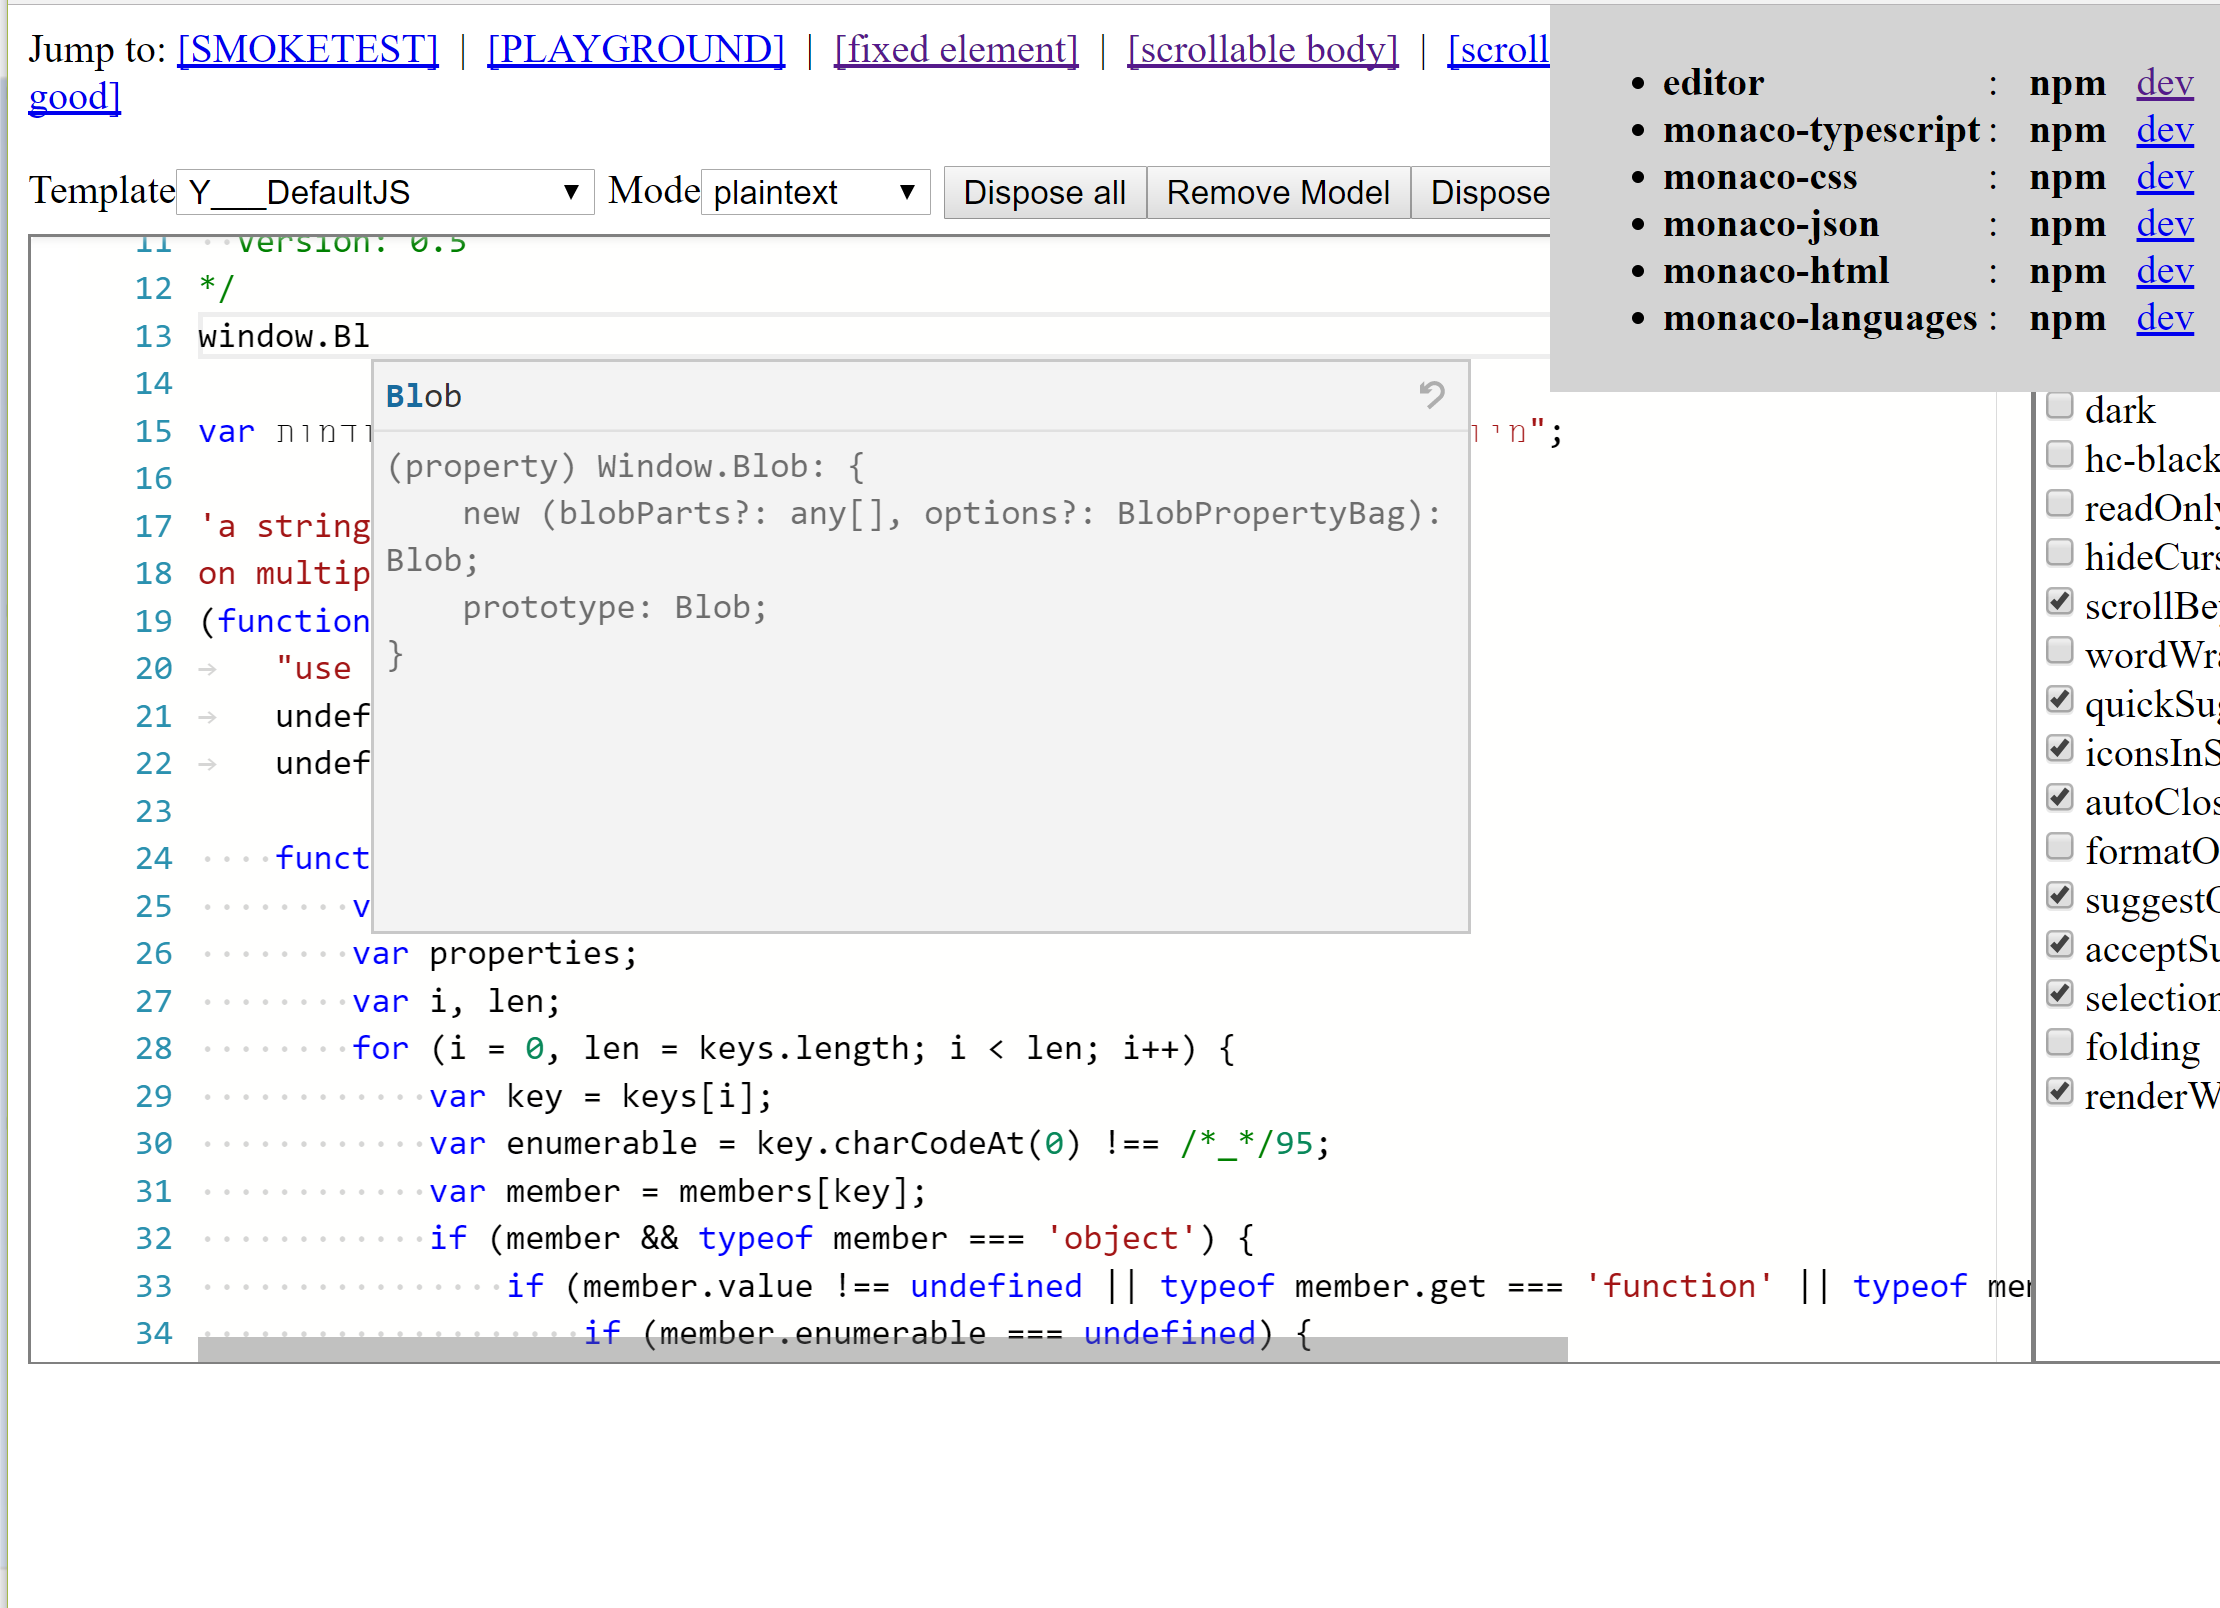Click the undo arrow icon in Blob tooltip
This screenshot has height=1608, width=2220.
[x=1432, y=395]
